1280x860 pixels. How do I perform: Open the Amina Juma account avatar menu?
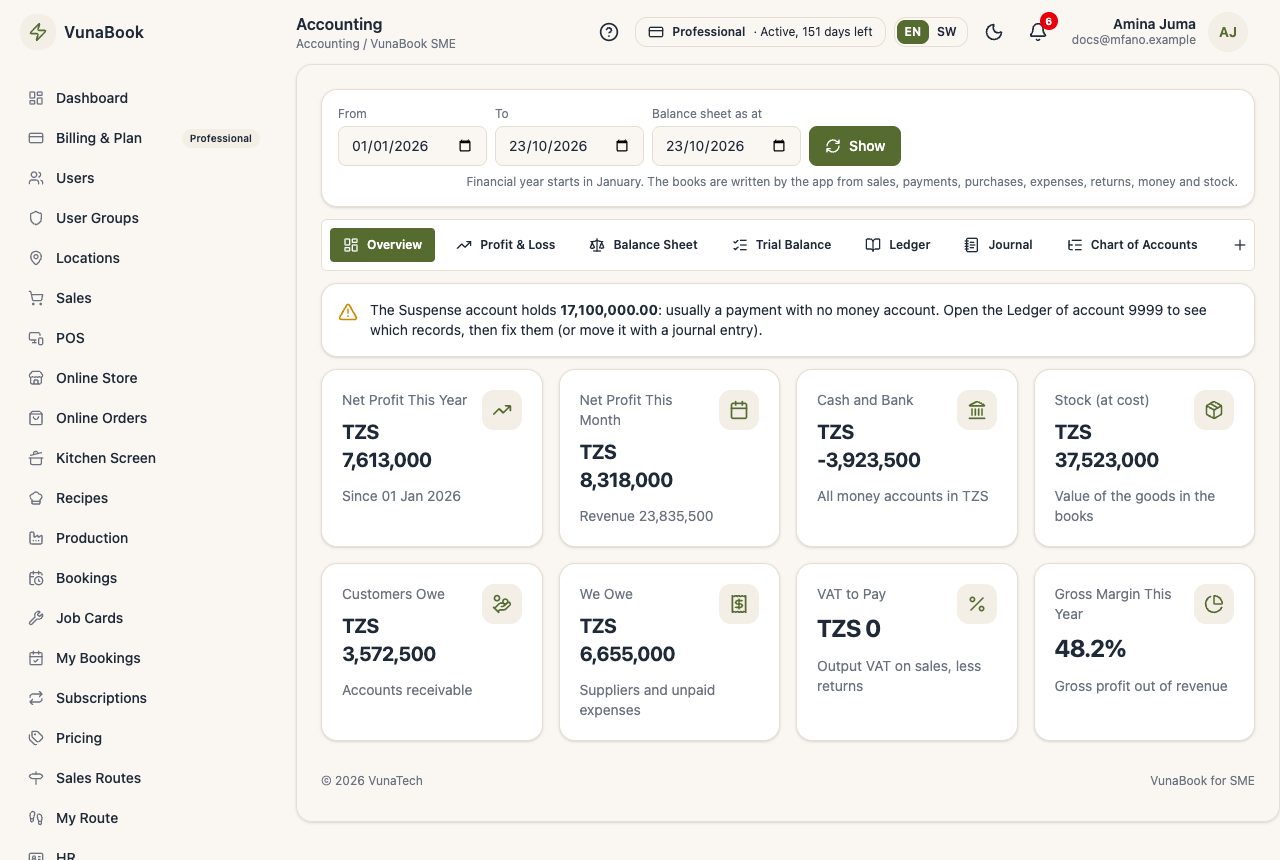(1228, 32)
